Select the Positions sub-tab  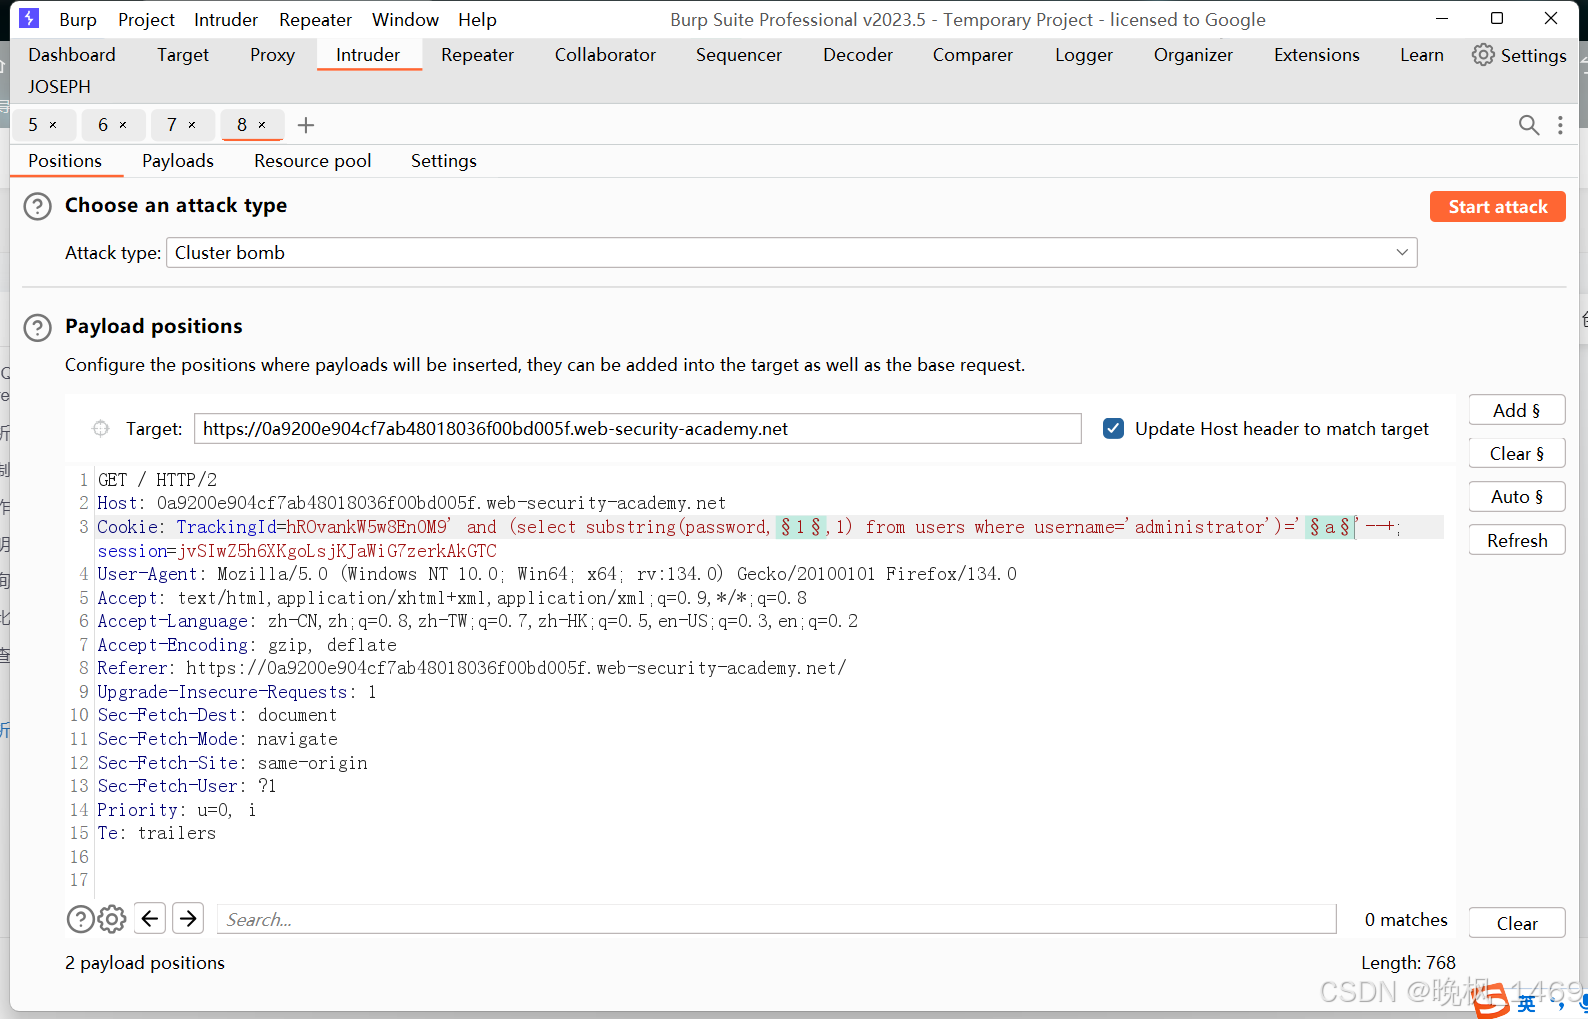click(65, 161)
